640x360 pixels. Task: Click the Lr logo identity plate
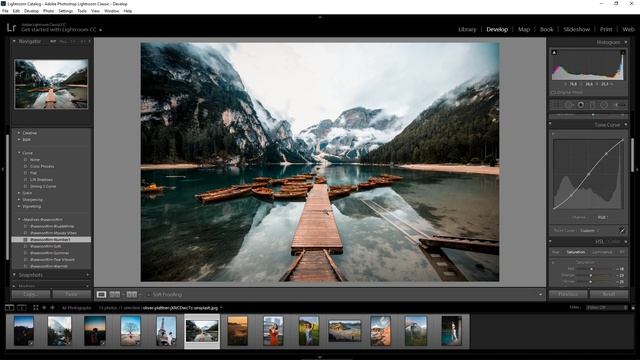point(11,28)
